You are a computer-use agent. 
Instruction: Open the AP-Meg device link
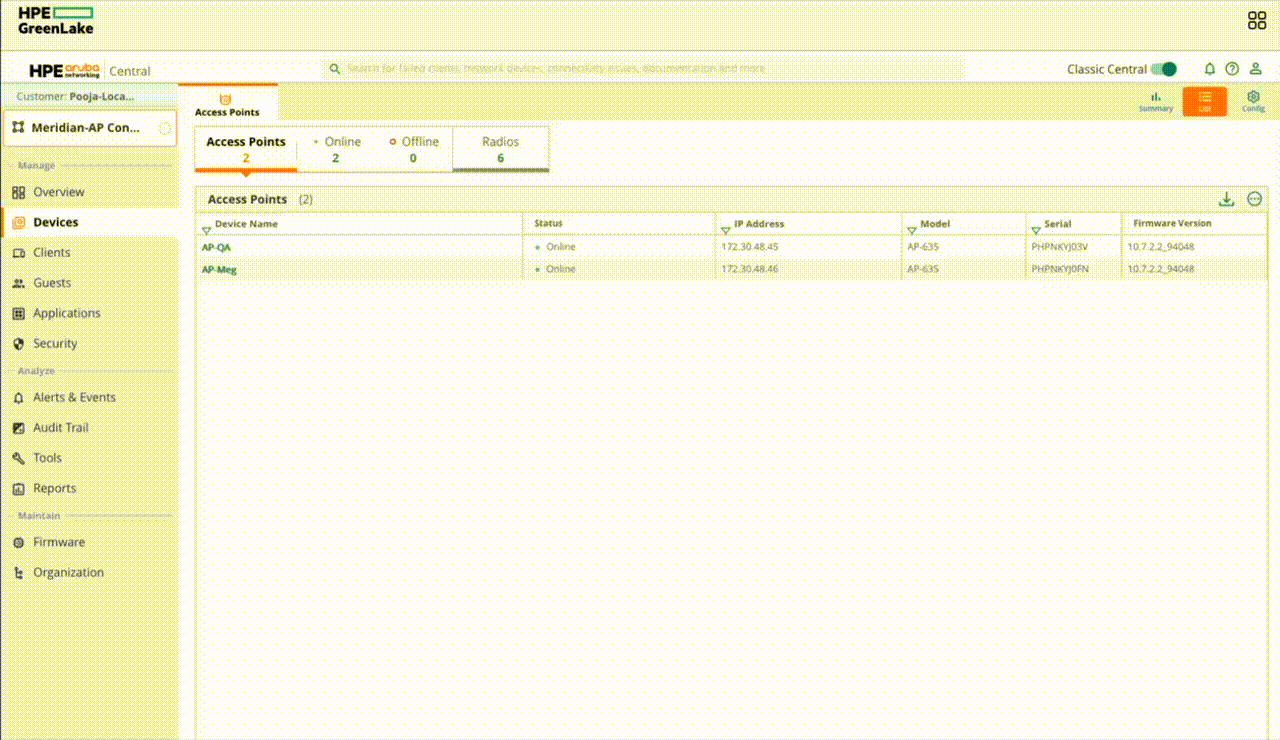219,269
